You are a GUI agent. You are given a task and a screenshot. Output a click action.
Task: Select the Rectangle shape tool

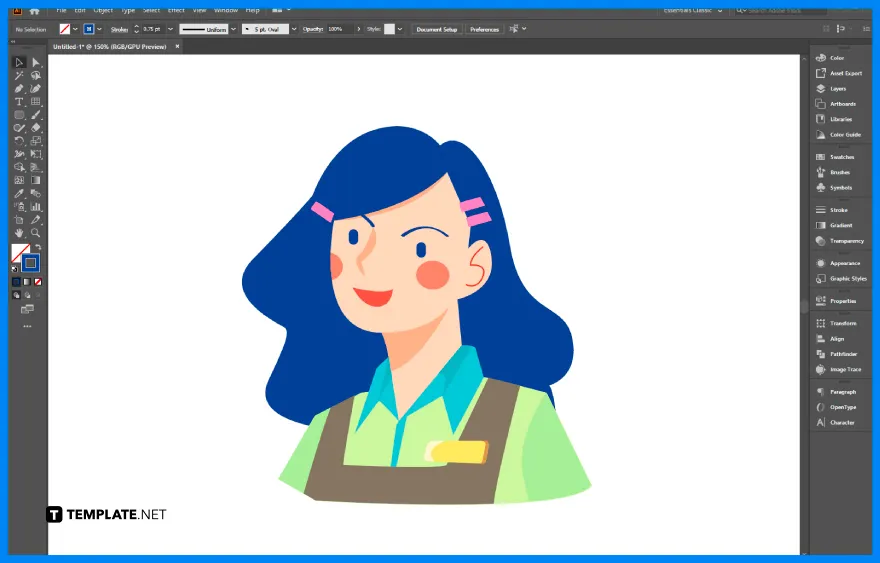point(19,115)
